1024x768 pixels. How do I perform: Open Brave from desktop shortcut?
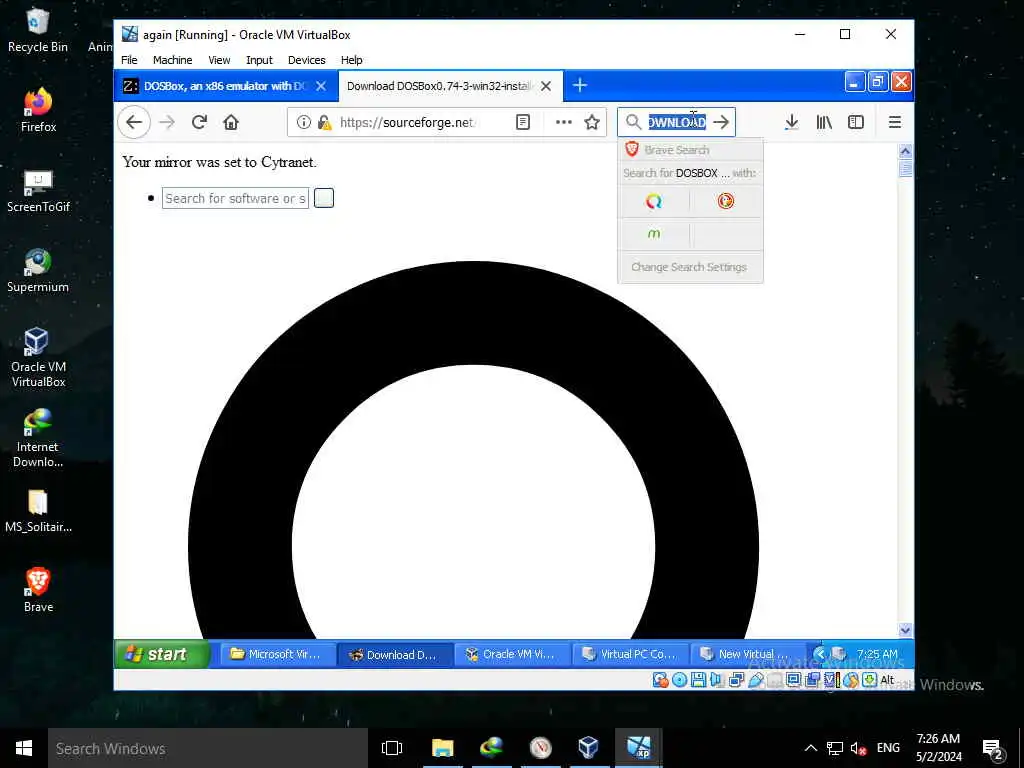38,590
